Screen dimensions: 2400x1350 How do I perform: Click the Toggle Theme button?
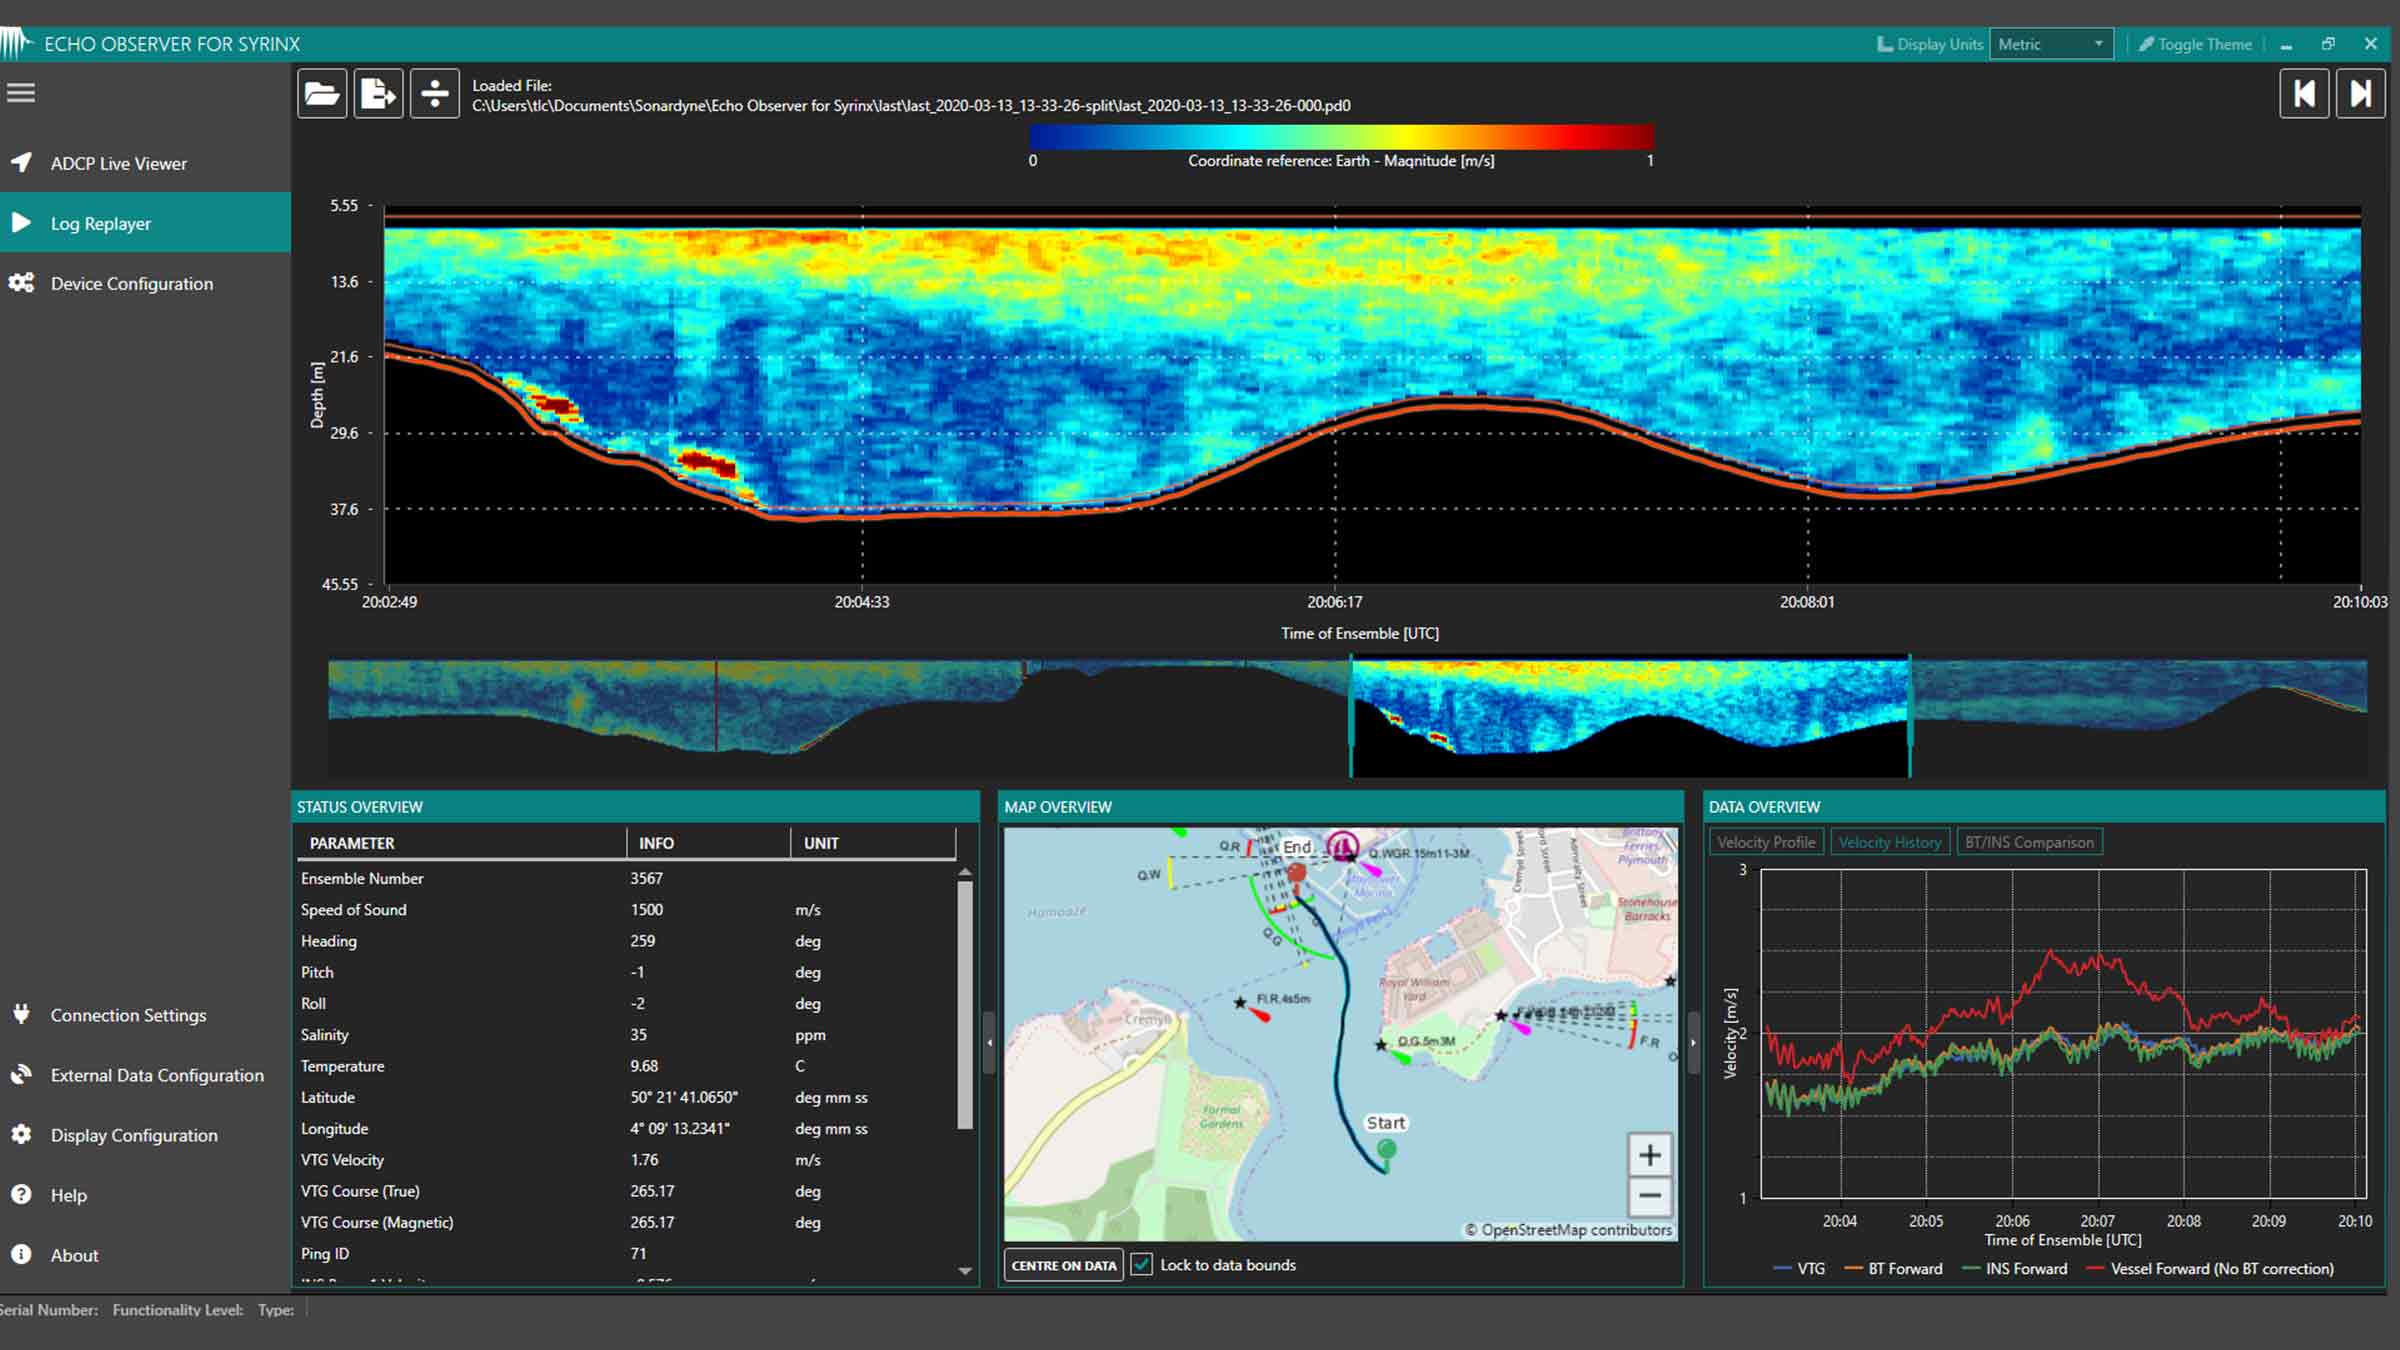coord(2195,44)
